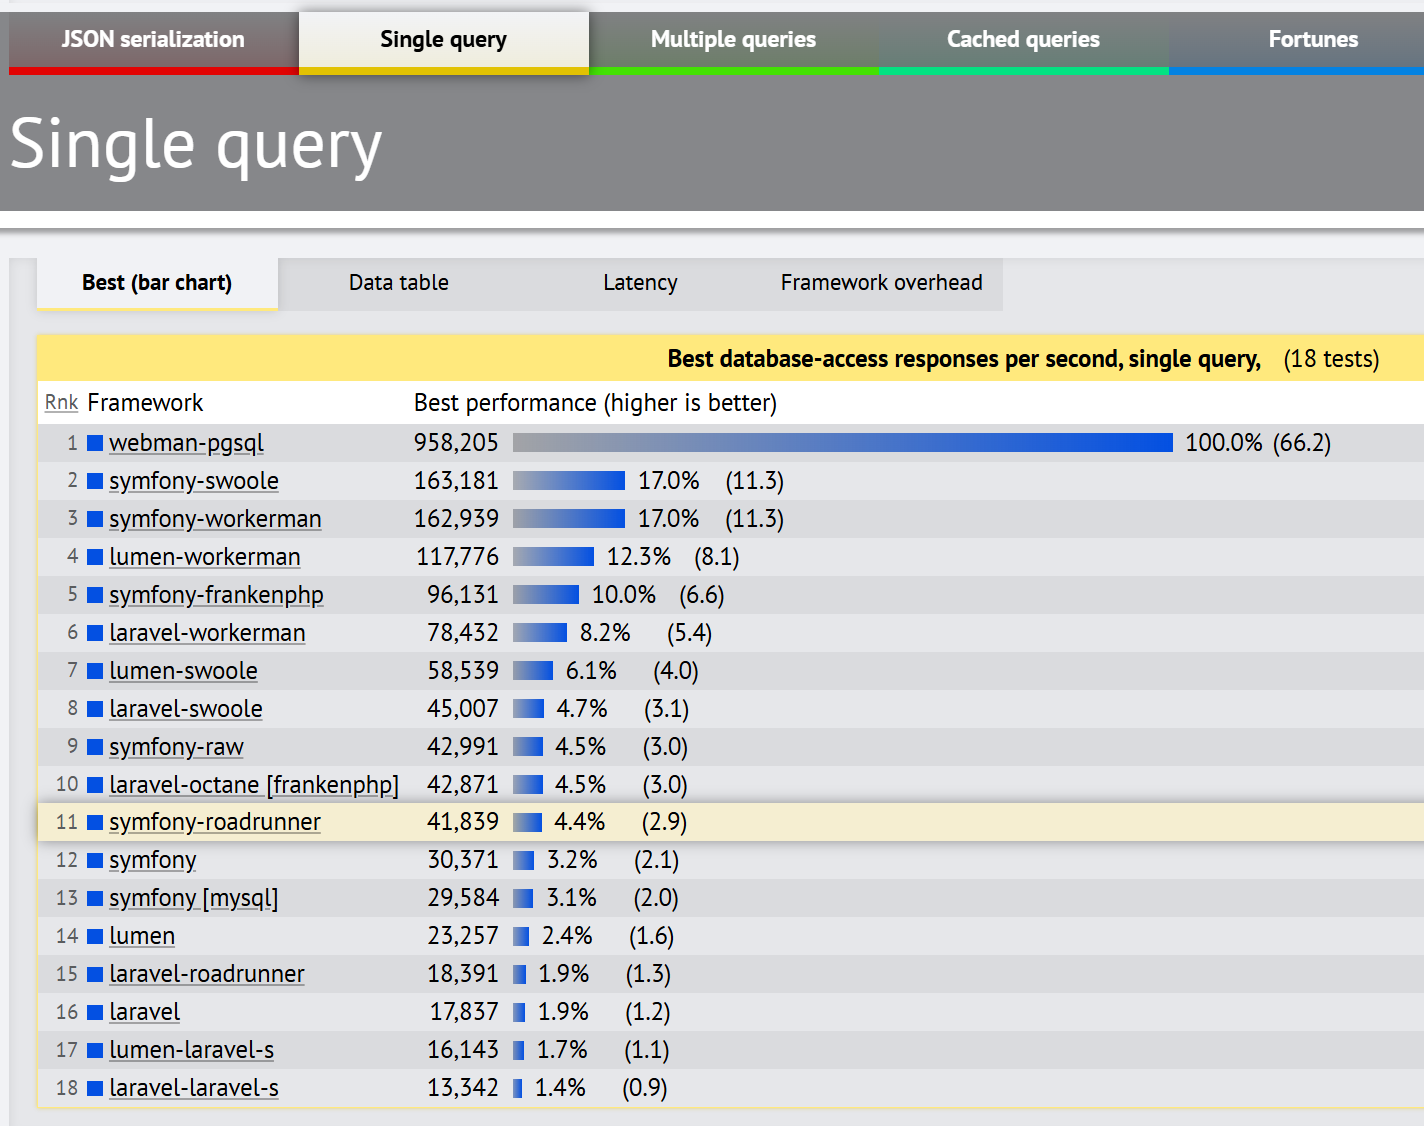
Task: Click the Rnk column header
Action: coord(61,403)
